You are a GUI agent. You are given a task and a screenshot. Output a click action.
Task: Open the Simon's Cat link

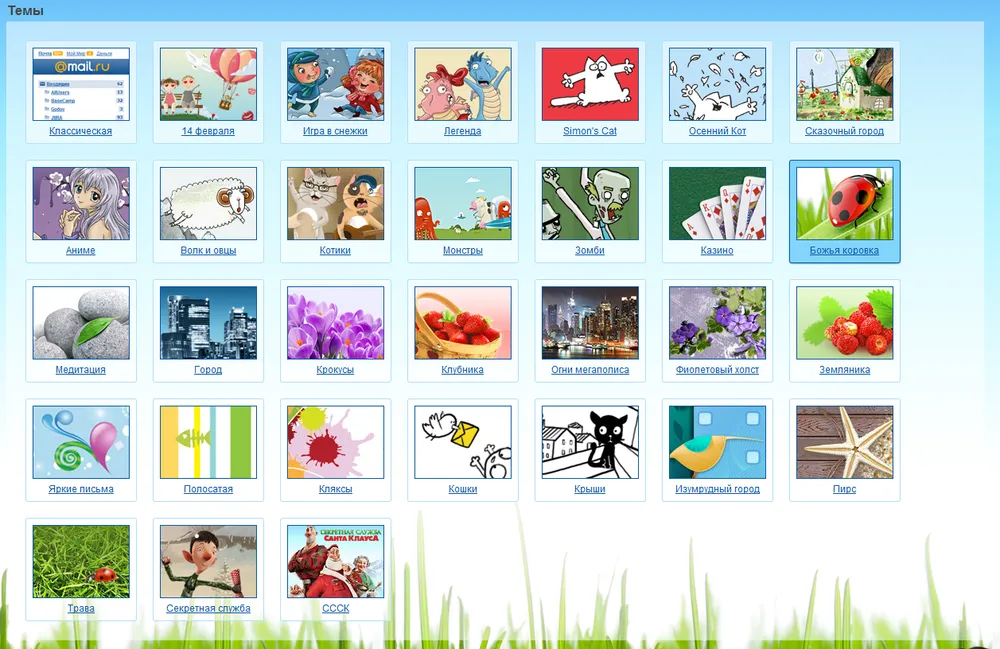click(590, 131)
